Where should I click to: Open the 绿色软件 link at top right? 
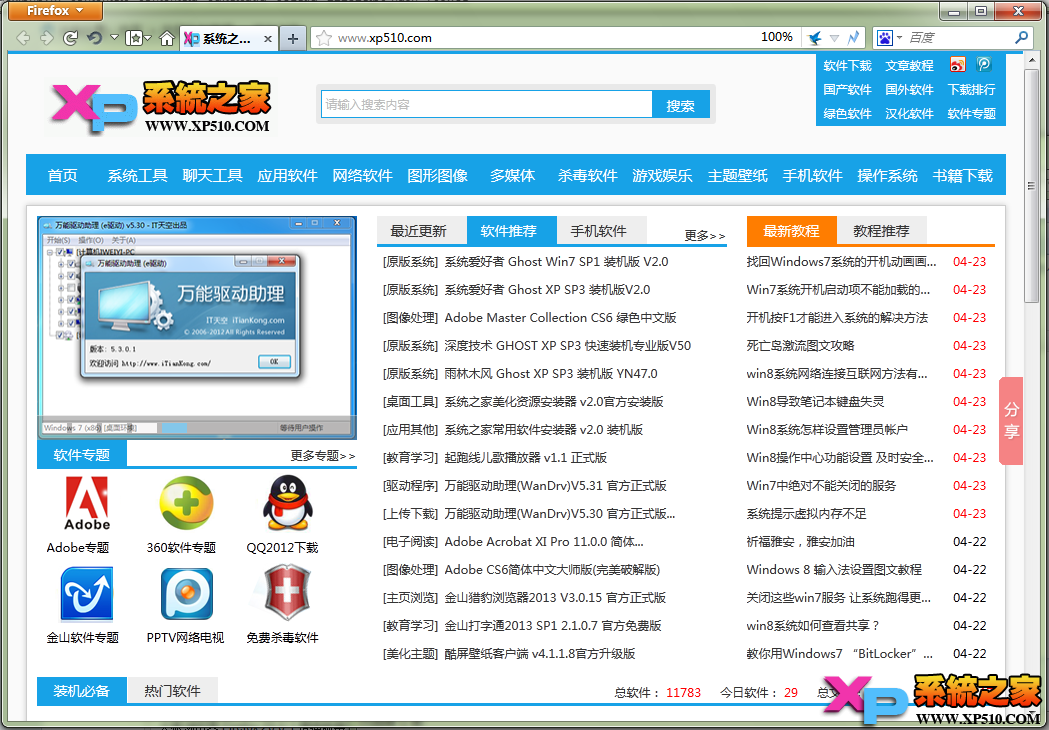coord(848,114)
